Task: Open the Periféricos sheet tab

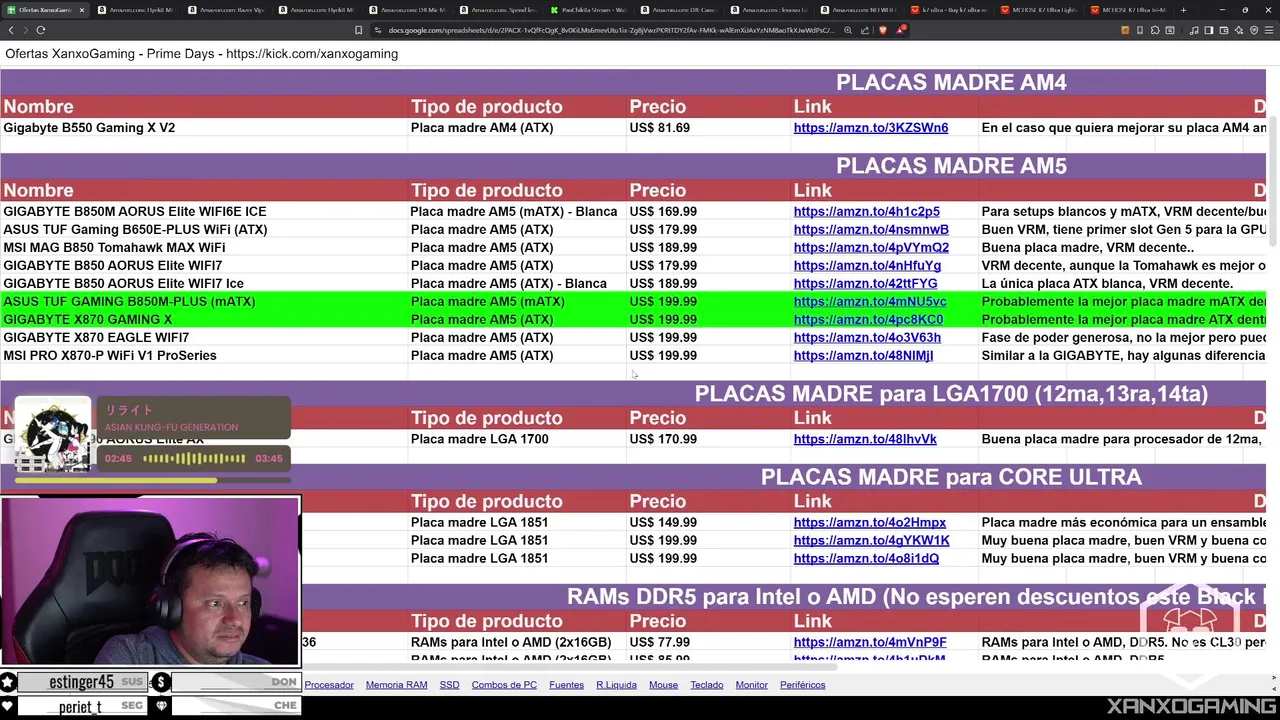Action: pyautogui.click(x=802, y=685)
